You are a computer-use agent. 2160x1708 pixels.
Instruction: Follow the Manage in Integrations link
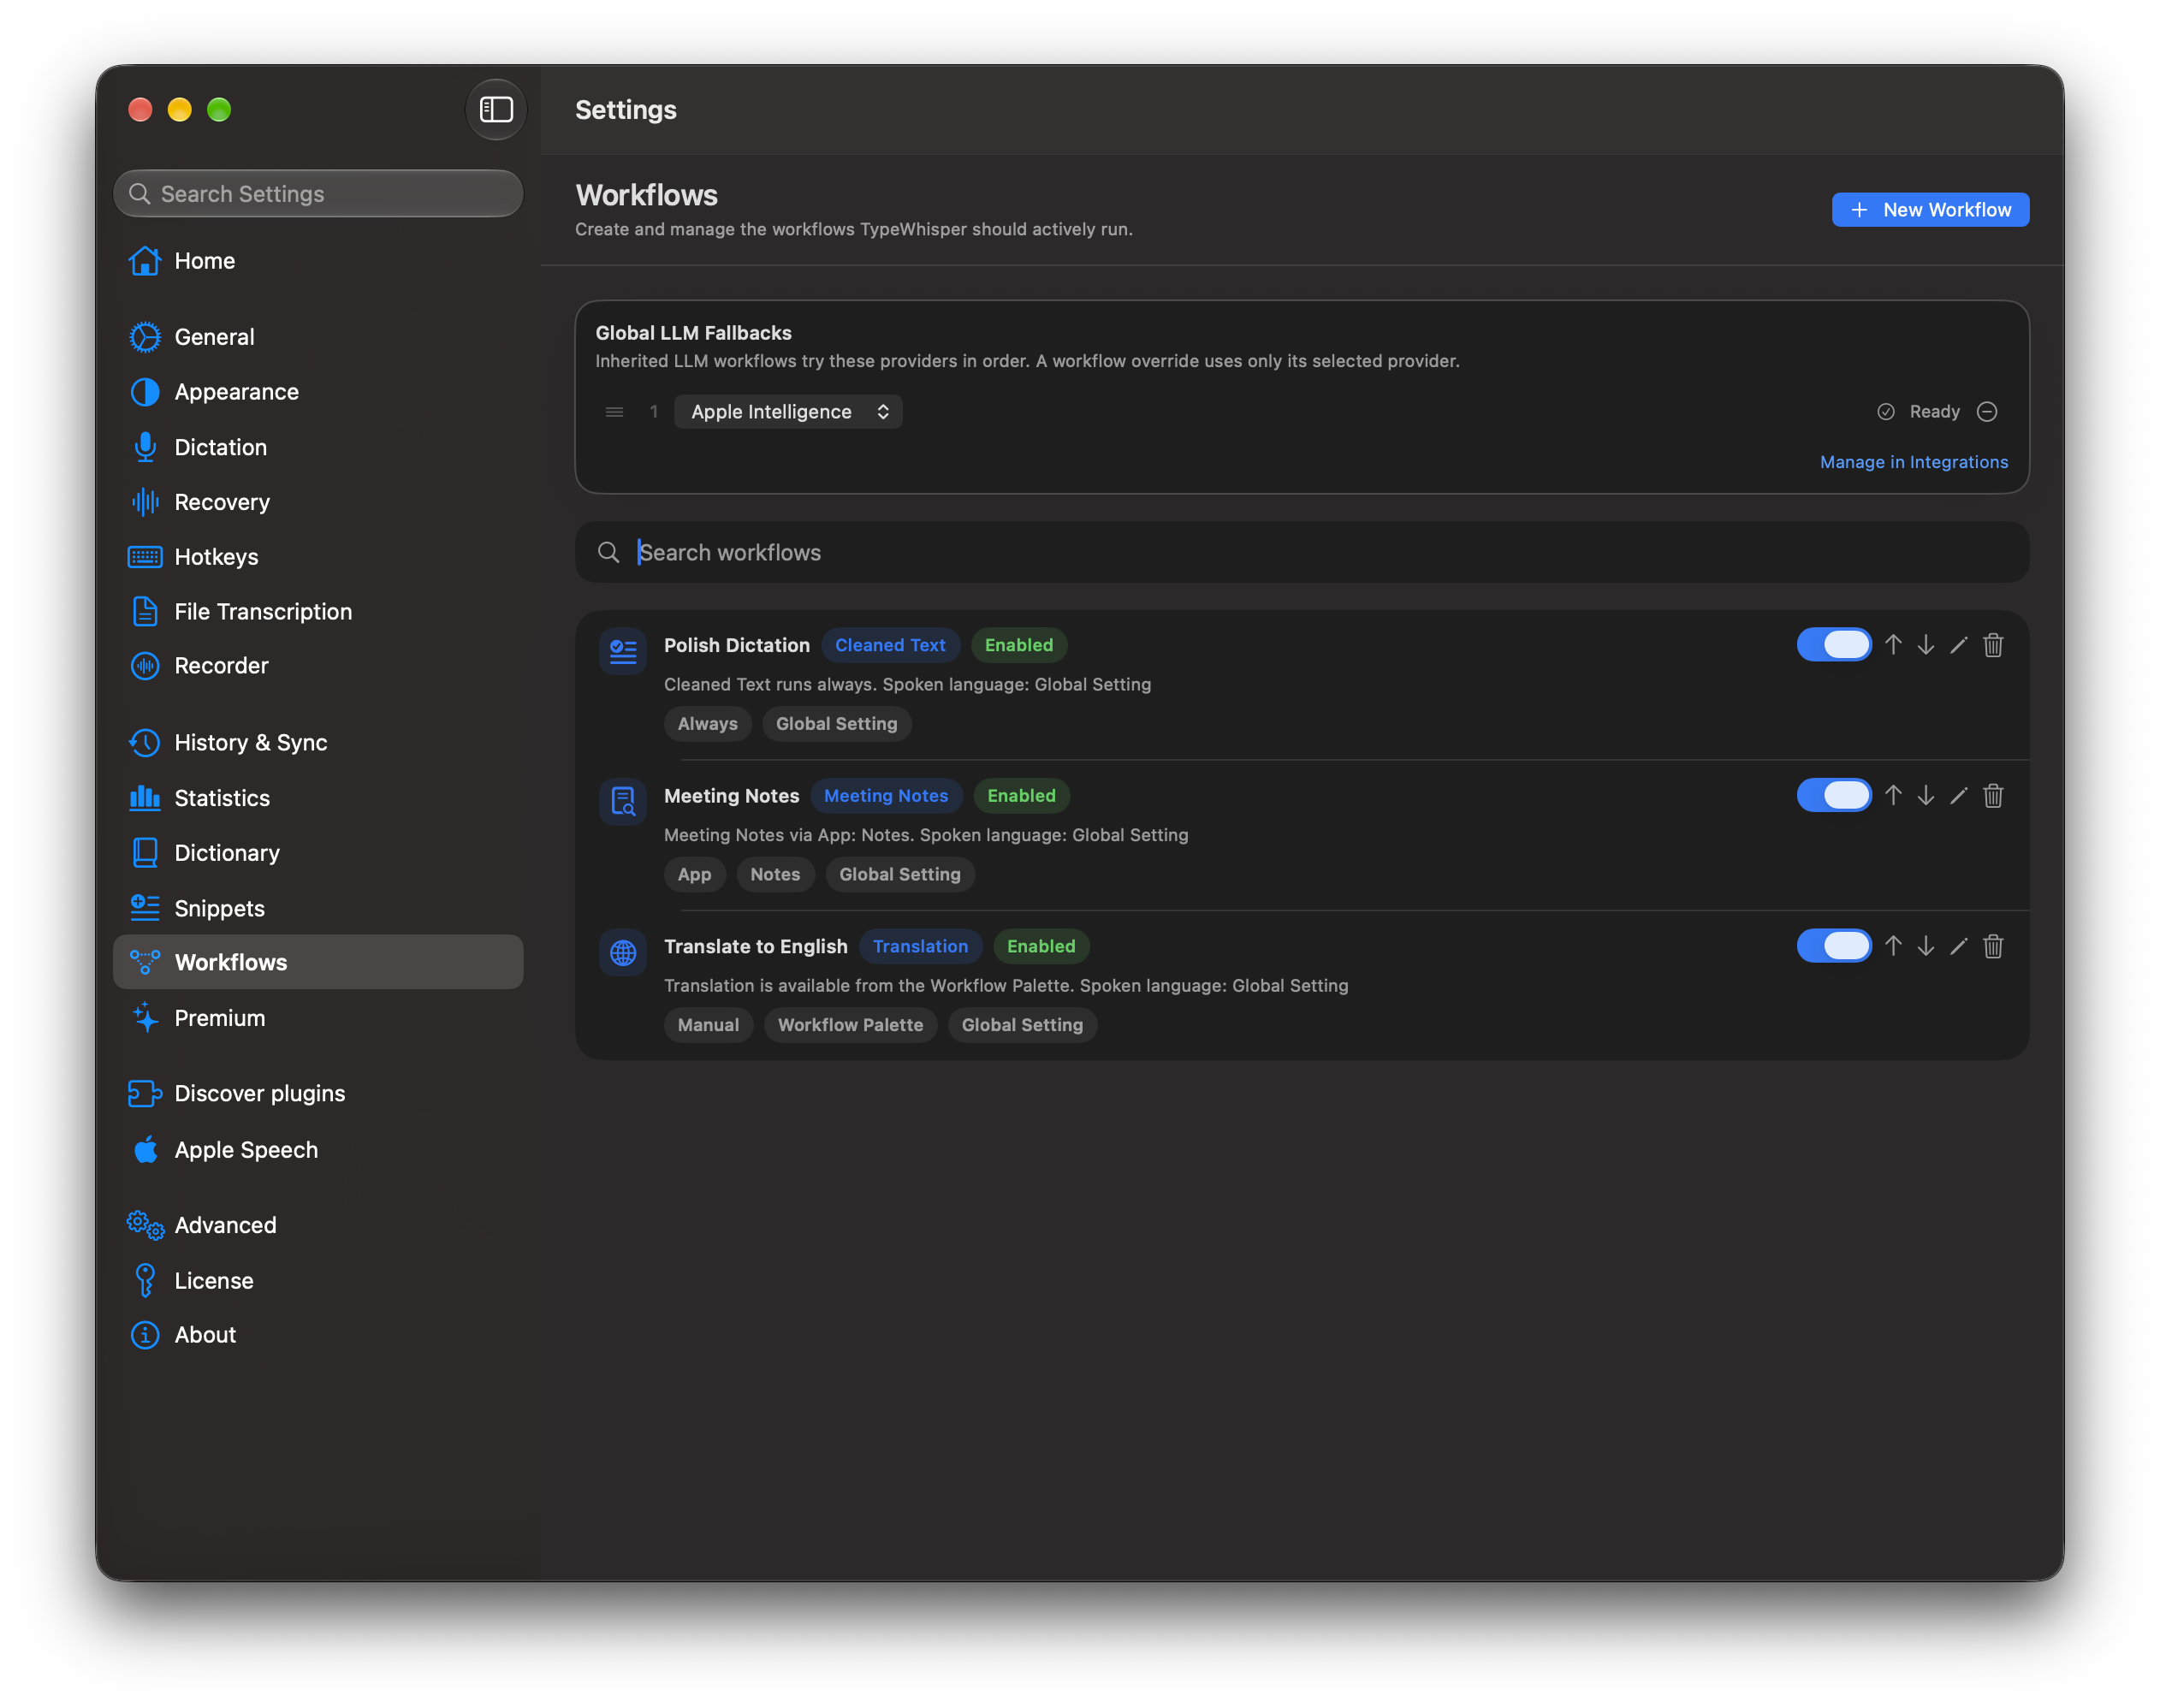[1913, 462]
